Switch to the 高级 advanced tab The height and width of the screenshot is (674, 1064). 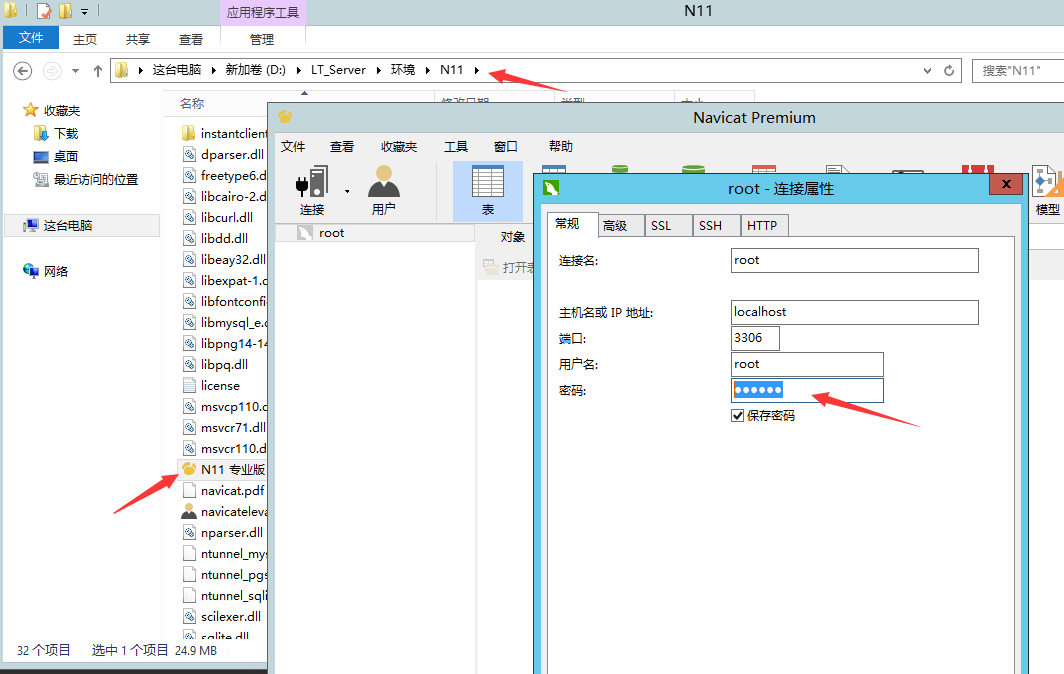(x=615, y=226)
